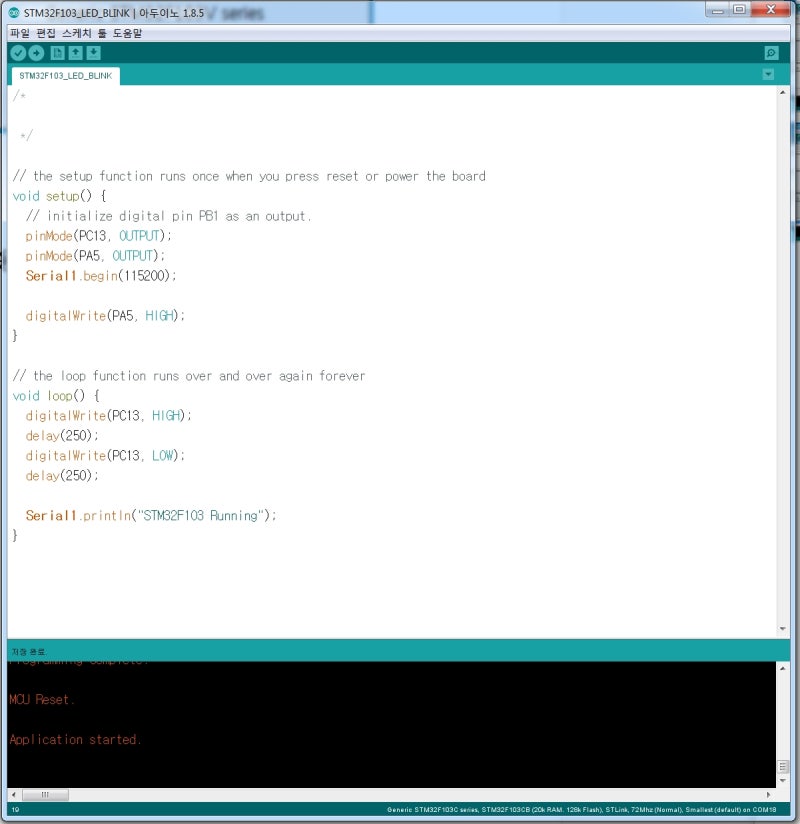The image size is (800, 824).
Task: Click the horizontal console scrollbar
Action: pyautogui.click(x=45, y=794)
